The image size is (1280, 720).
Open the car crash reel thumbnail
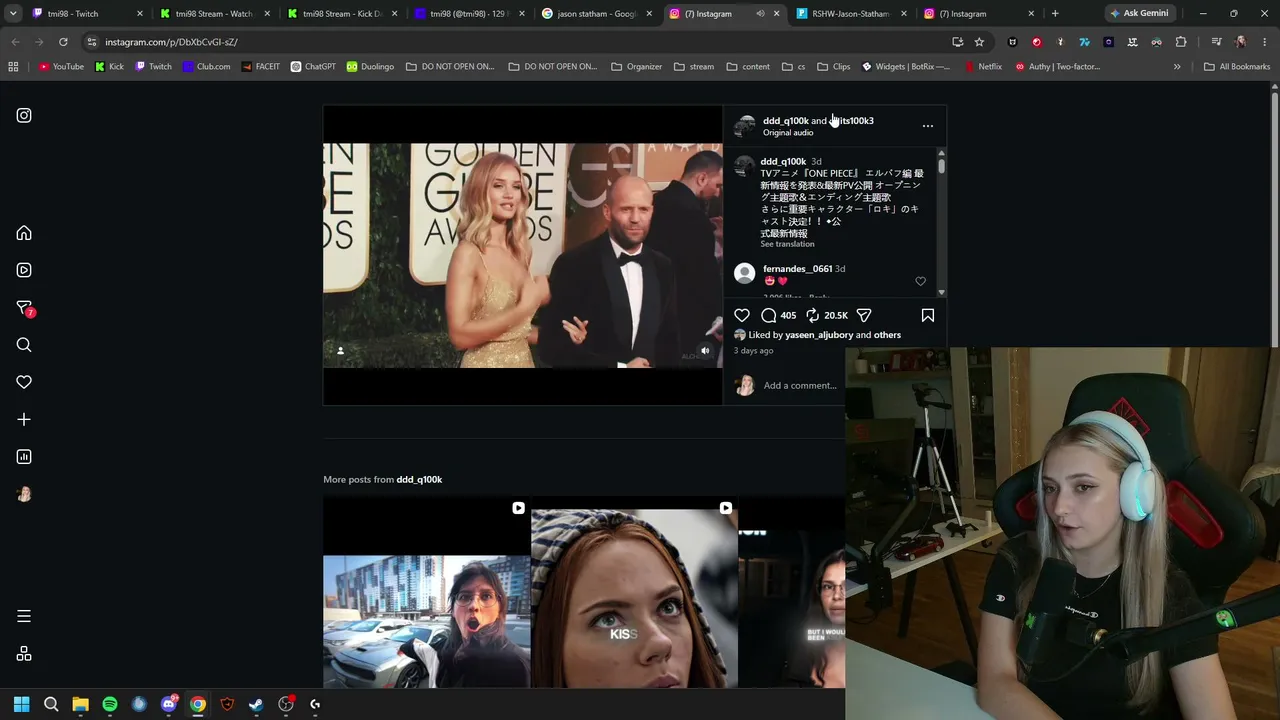(426, 592)
